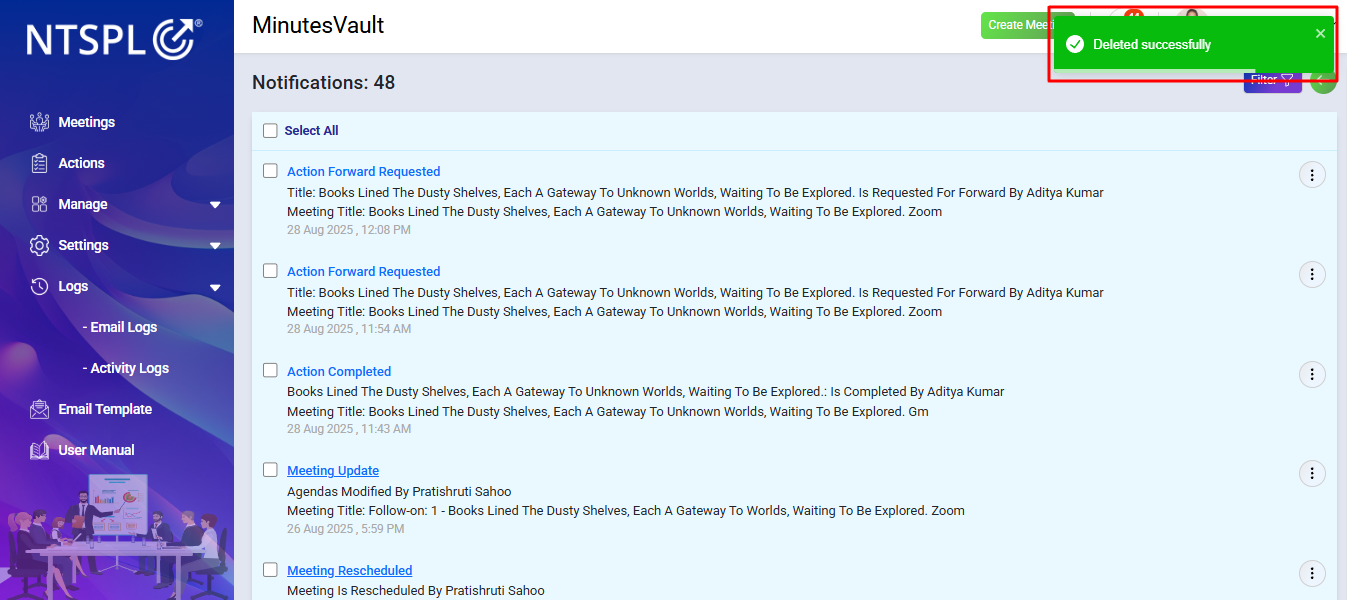Collapse the Logs submenu arrow
Viewport: 1347px width, 600px height.
point(215,287)
